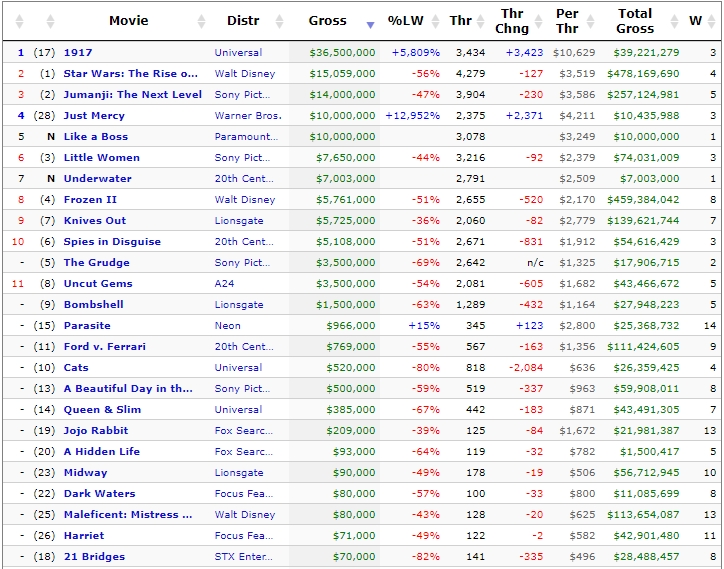Screen dimensions: 724x569
Task: Open the A Hidden Life link
Action: 102,452
